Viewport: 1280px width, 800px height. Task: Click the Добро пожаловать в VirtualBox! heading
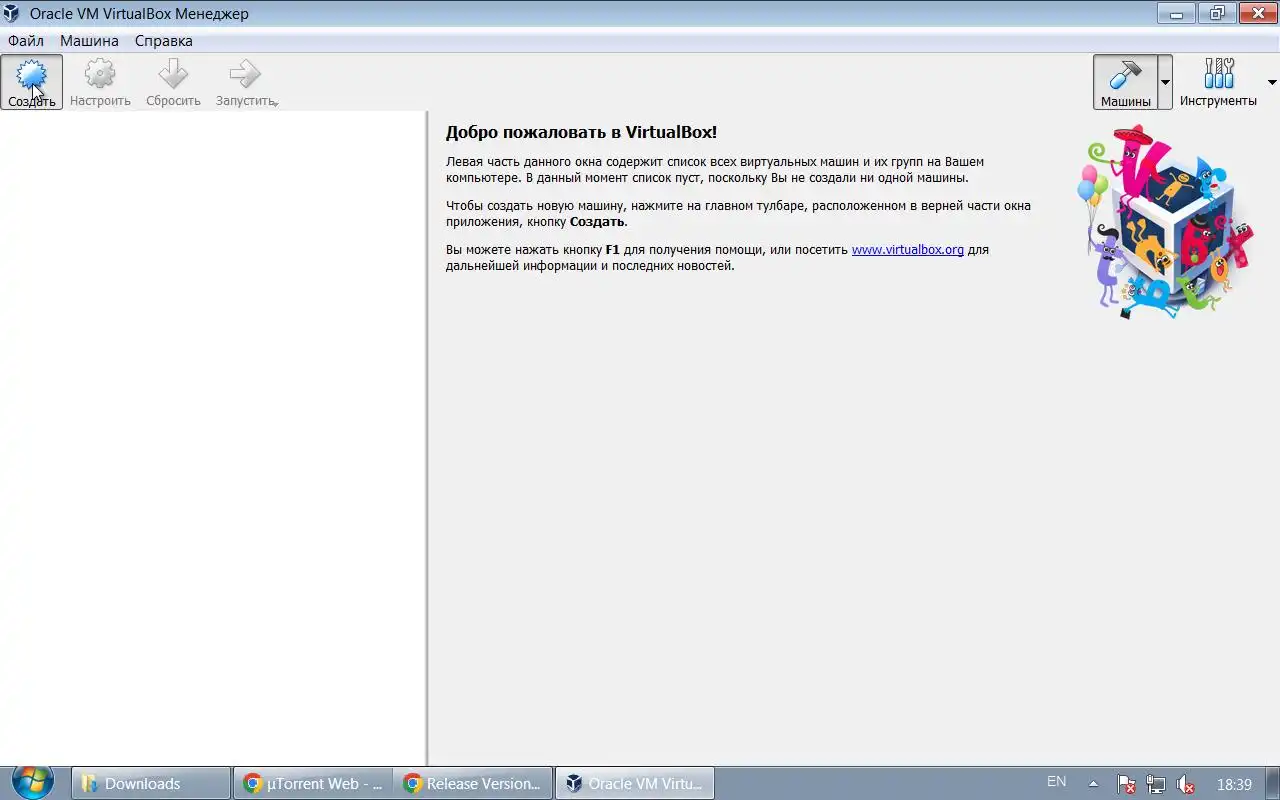581,132
